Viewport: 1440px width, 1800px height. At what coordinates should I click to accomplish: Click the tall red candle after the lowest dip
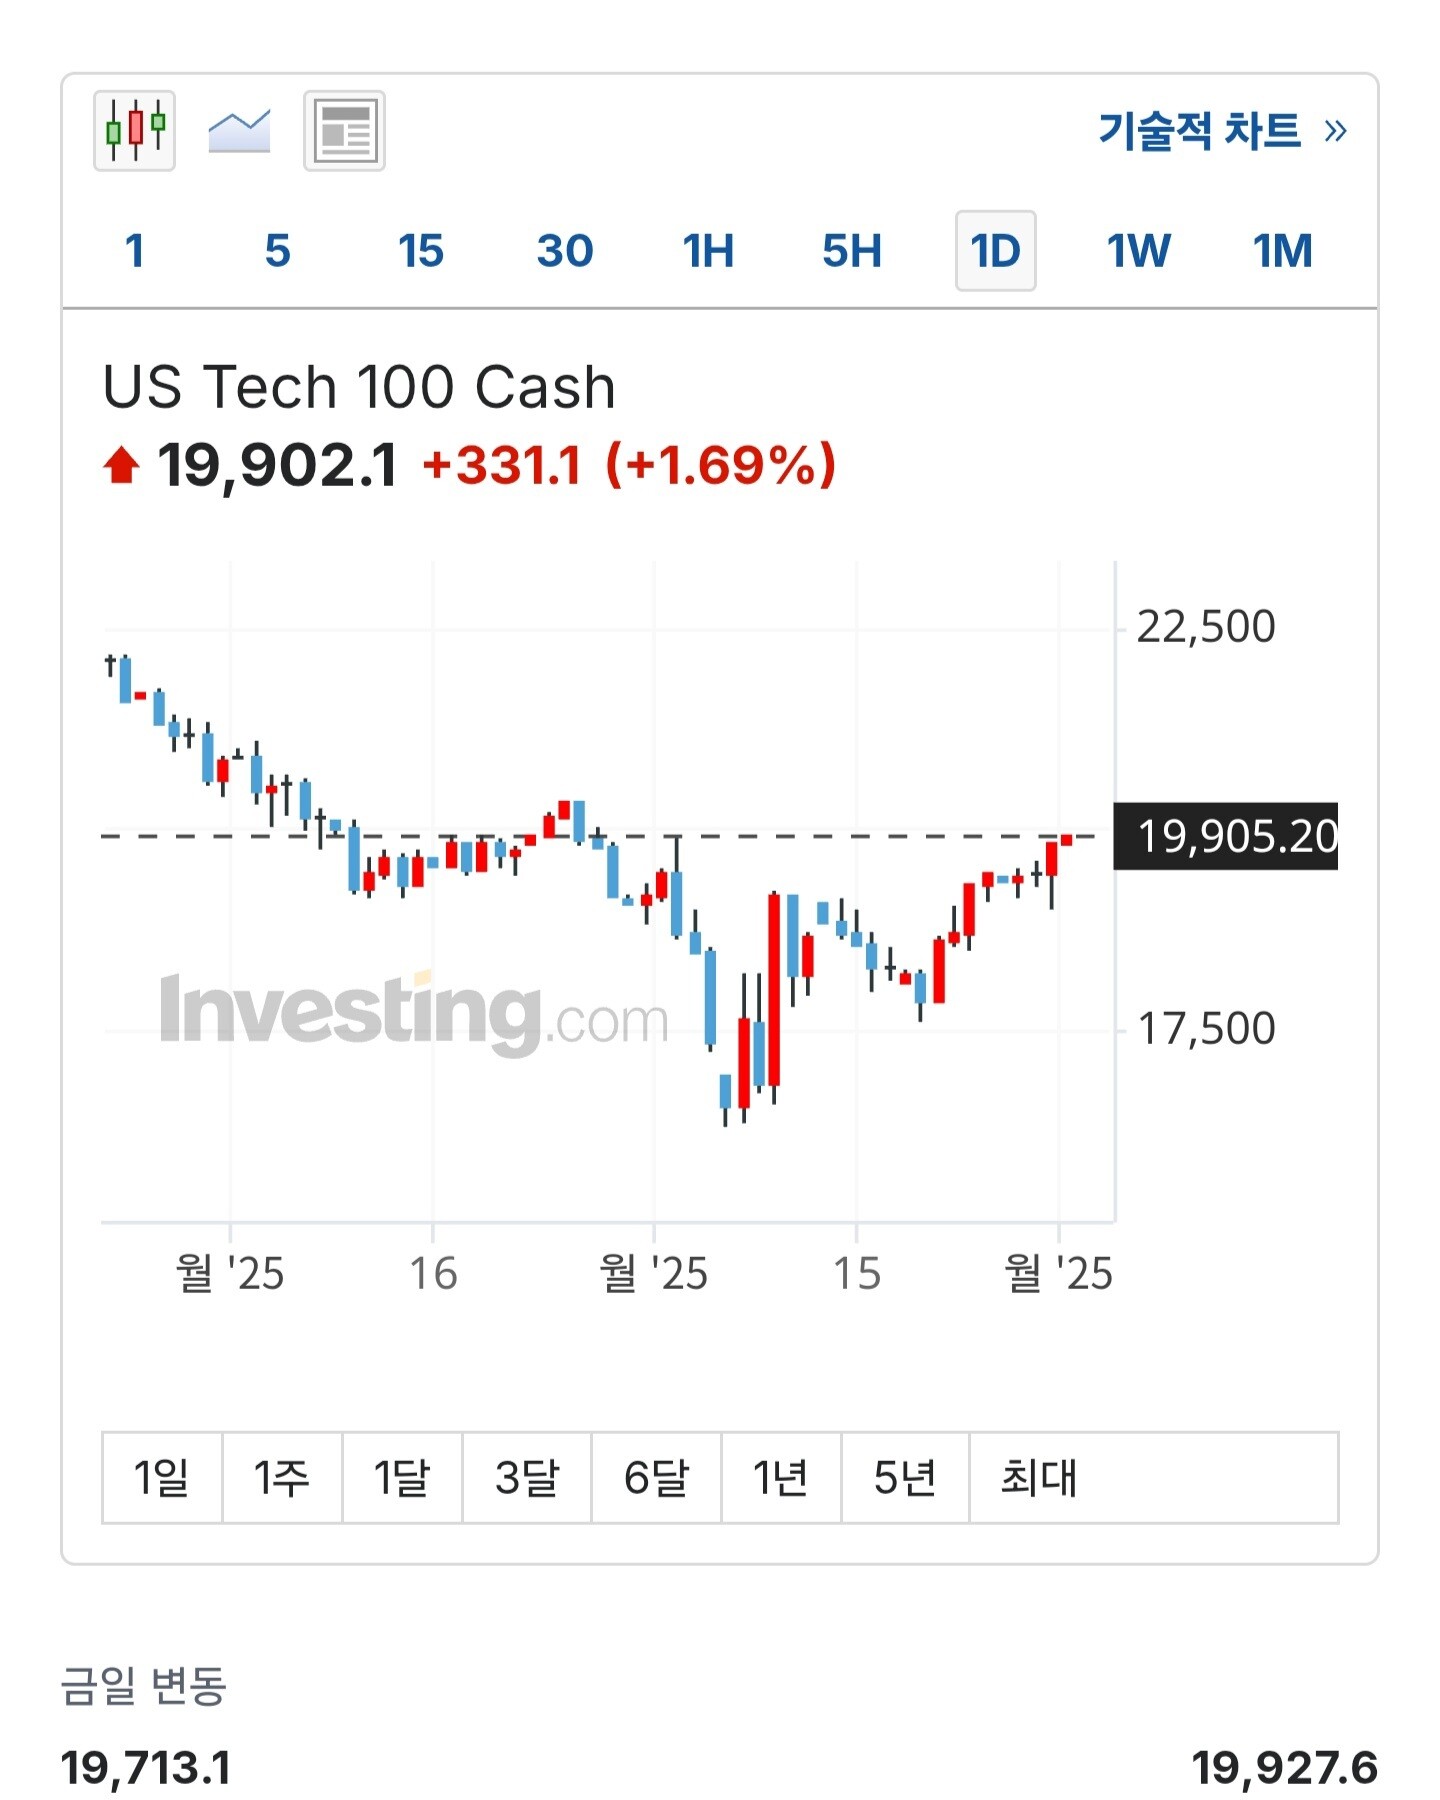pos(774,990)
